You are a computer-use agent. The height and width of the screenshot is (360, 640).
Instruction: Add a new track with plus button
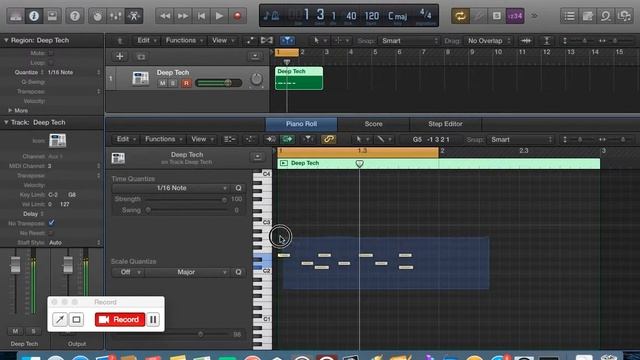pyautogui.click(x=120, y=56)
